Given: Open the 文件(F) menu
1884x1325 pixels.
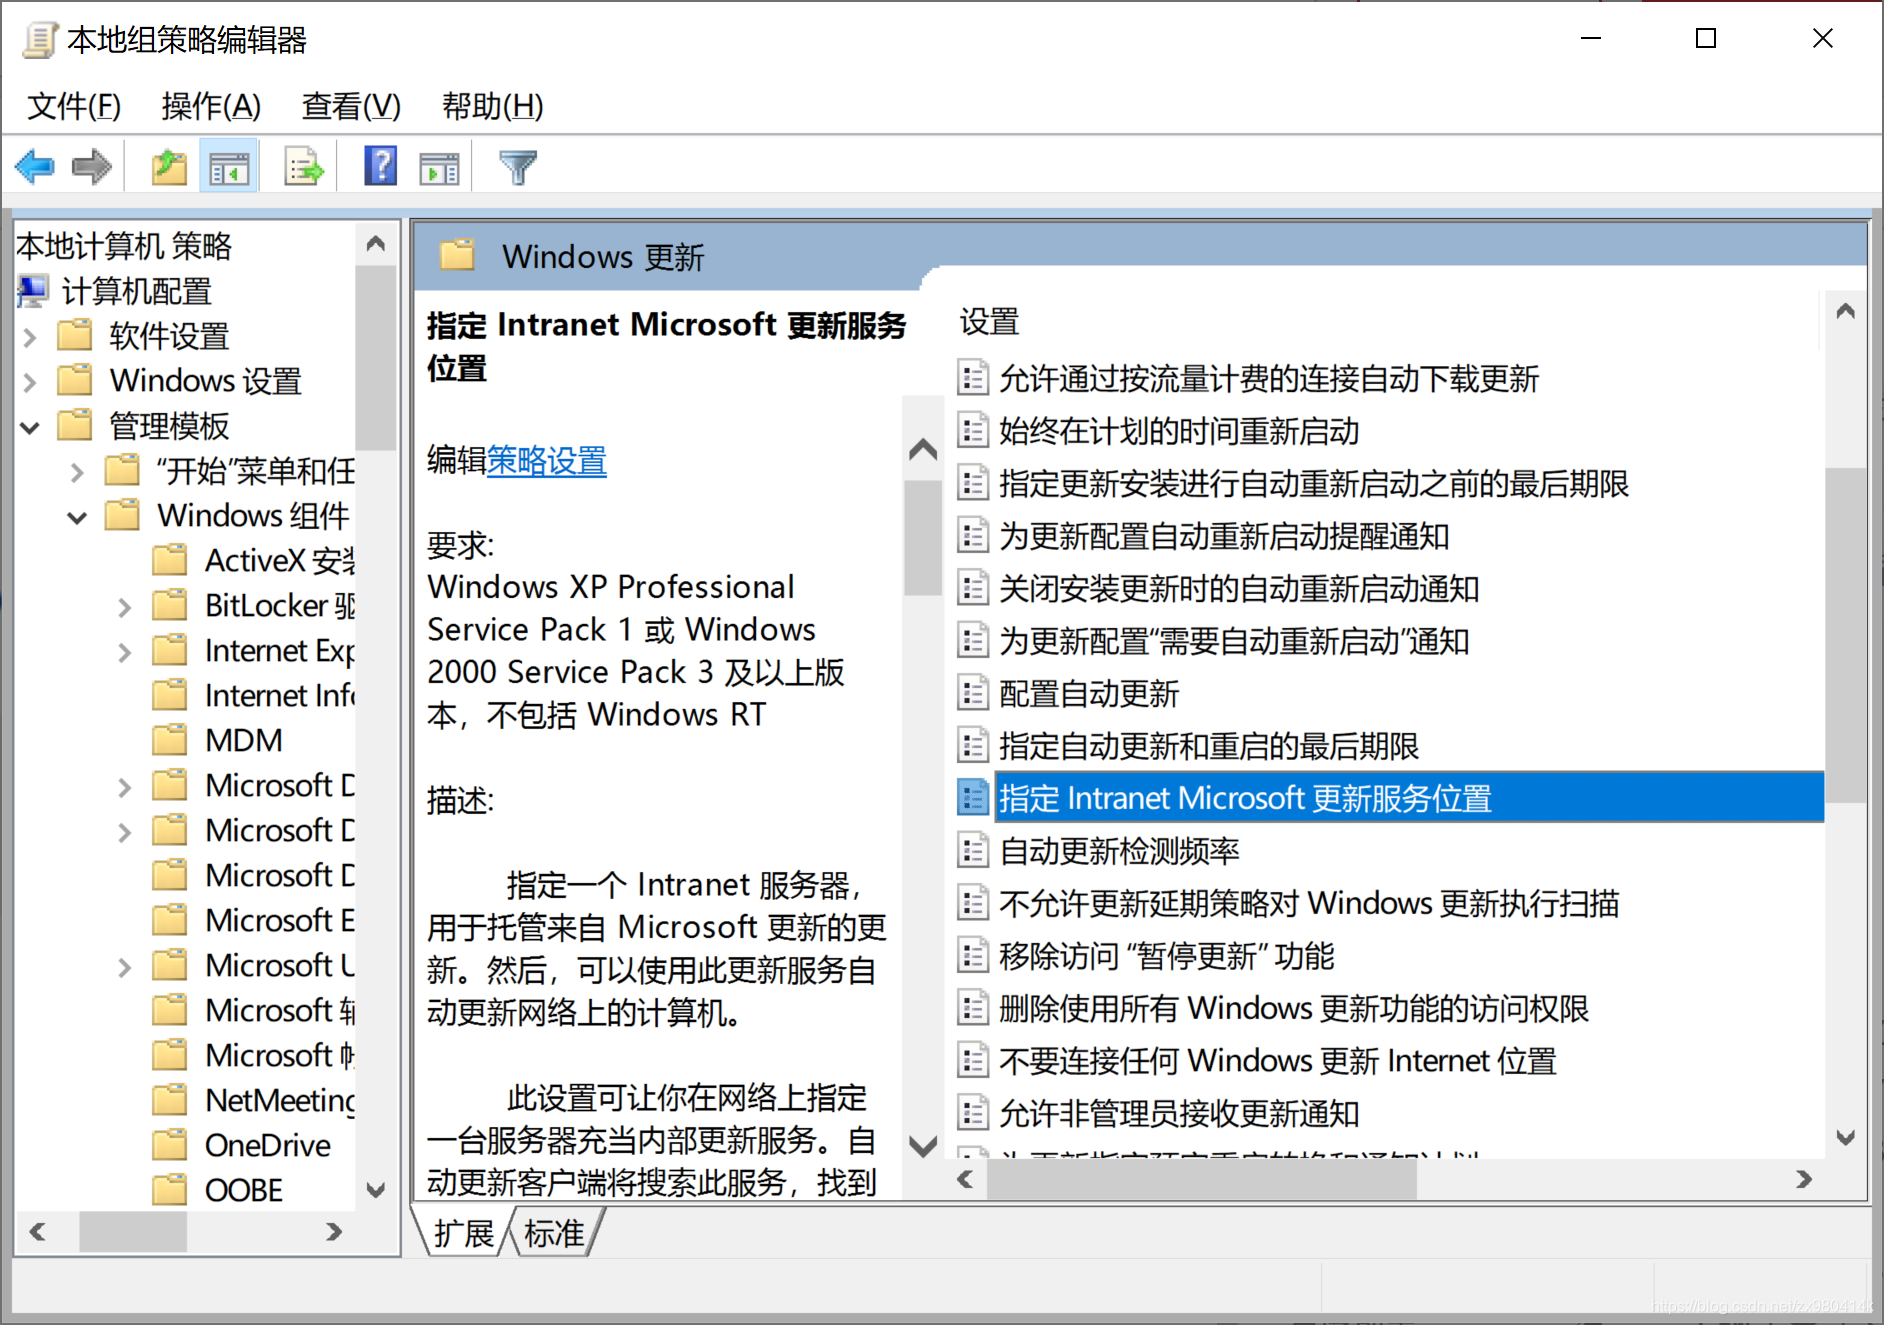Looking at the screenshot, I should tap(74, 105).
